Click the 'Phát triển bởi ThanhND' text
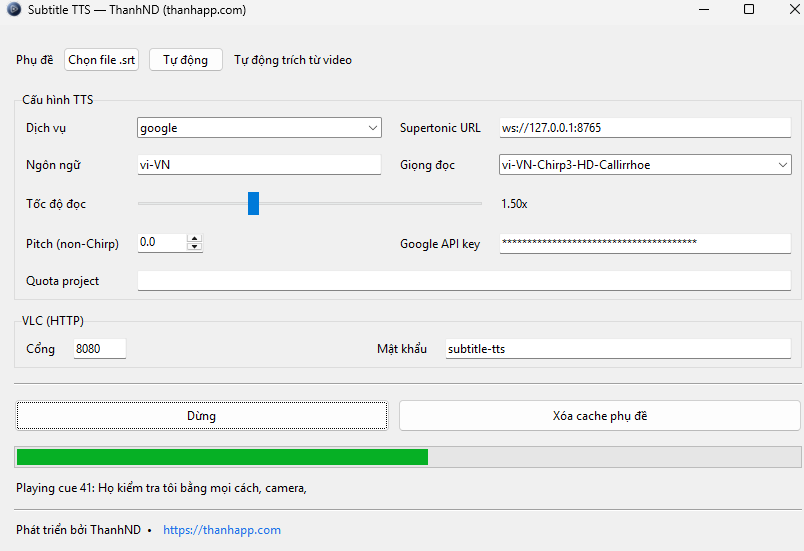This screenshot has height=551, width=804. pos(78,529)
